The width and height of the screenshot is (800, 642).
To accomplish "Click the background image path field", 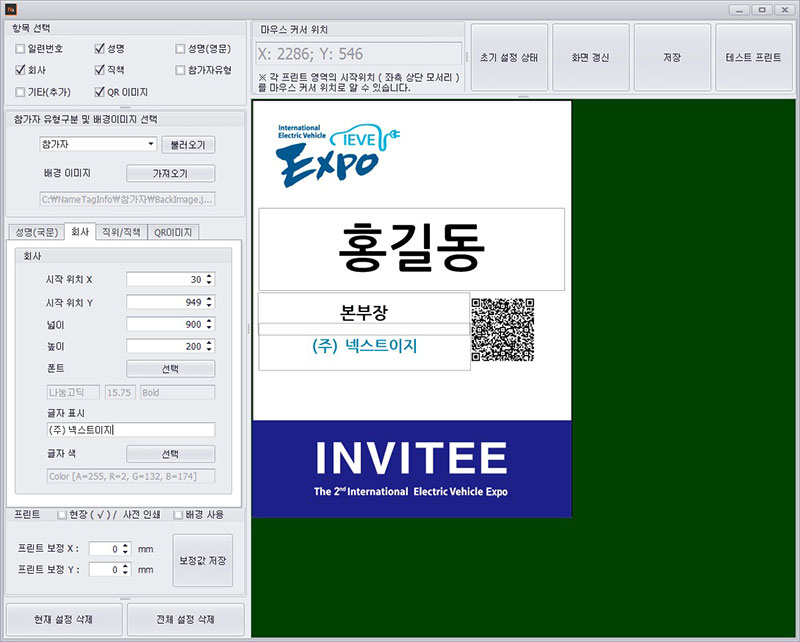I will click(127, 199).
